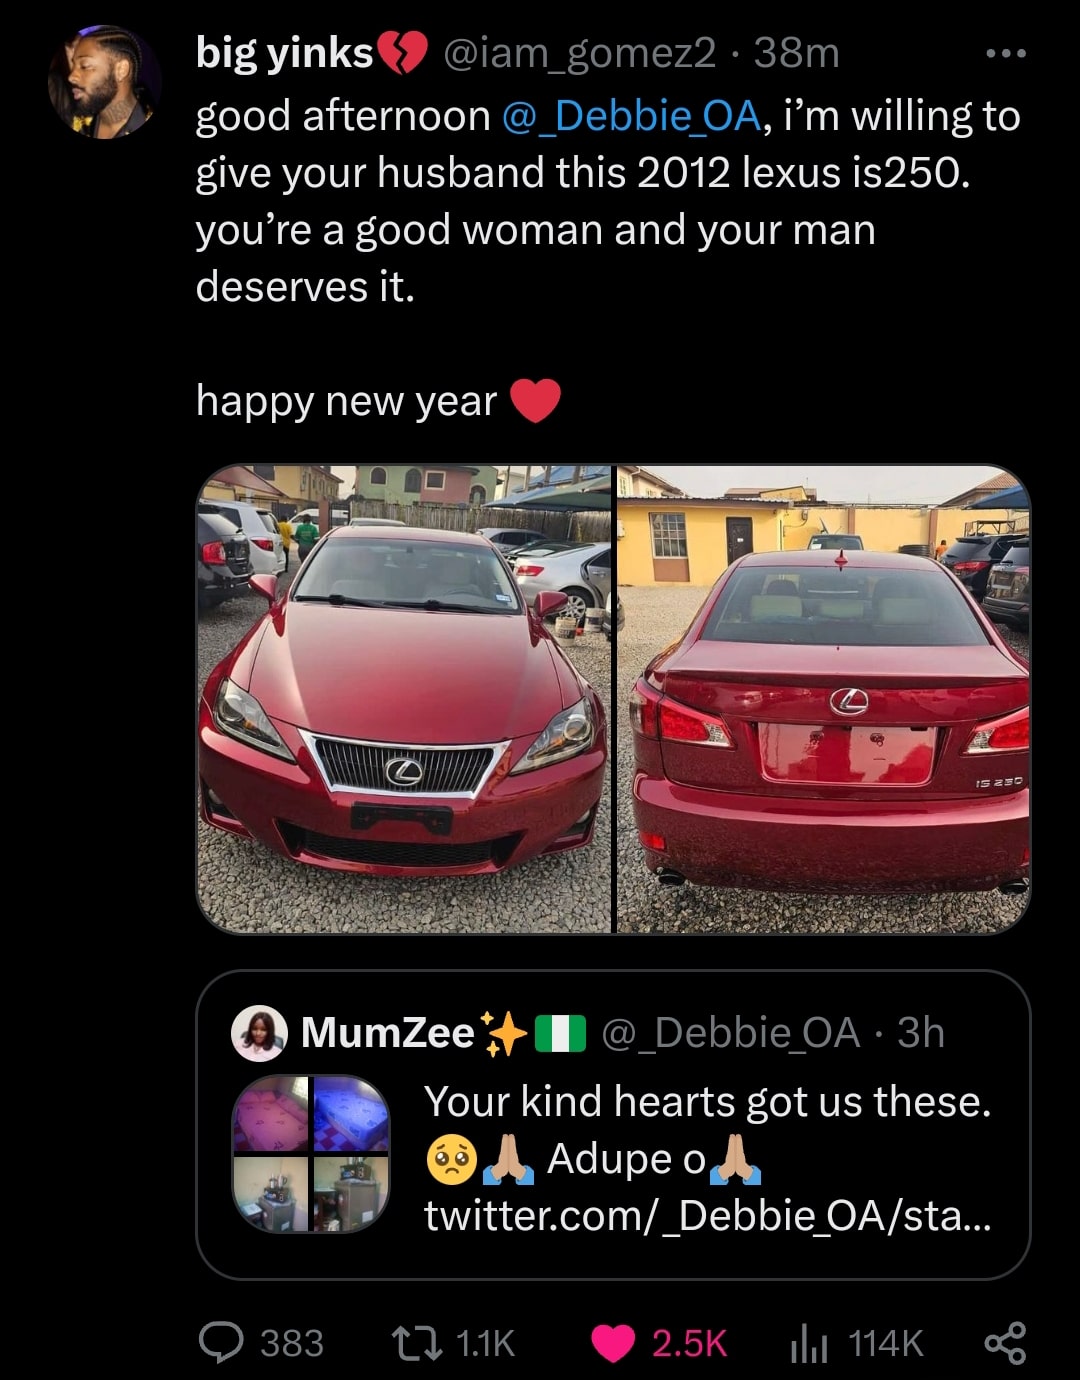Viewport: 1080px width, 1380px height.
Task: Open the twitter.com/_Debbie_OA/sta... link
Action: pos(707,1216)
